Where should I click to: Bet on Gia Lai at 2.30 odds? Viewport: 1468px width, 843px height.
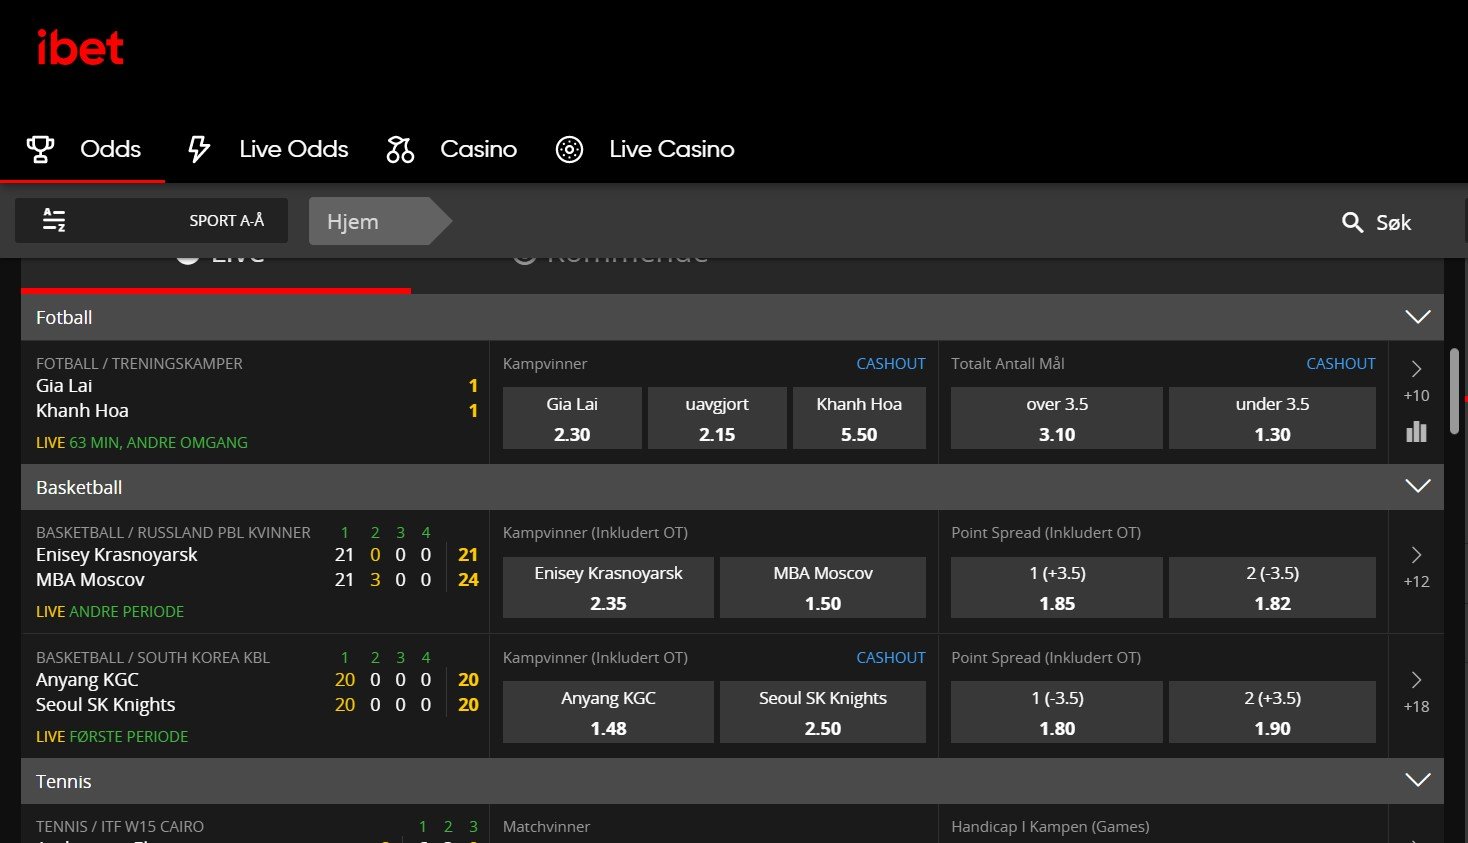(572, 418)
